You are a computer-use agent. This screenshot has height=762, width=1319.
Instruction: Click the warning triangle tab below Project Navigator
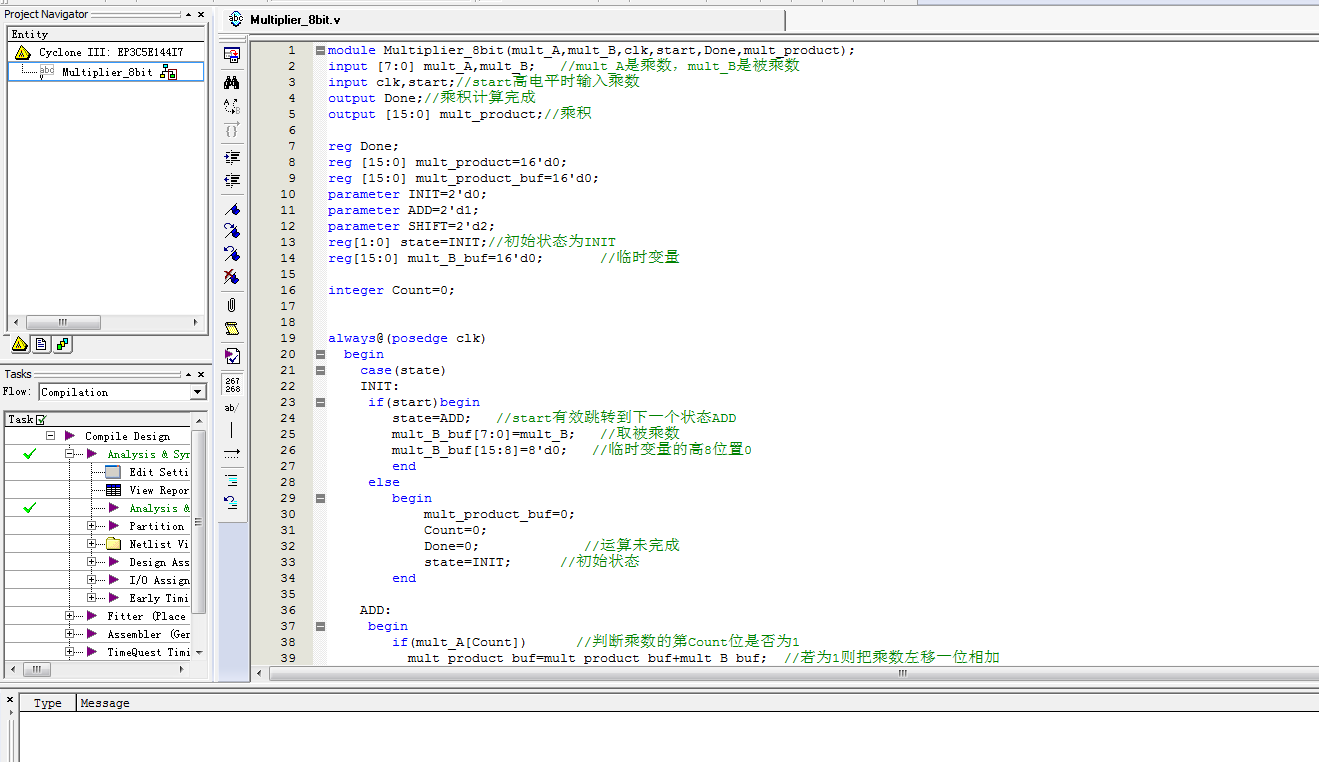tap(20, 344)
